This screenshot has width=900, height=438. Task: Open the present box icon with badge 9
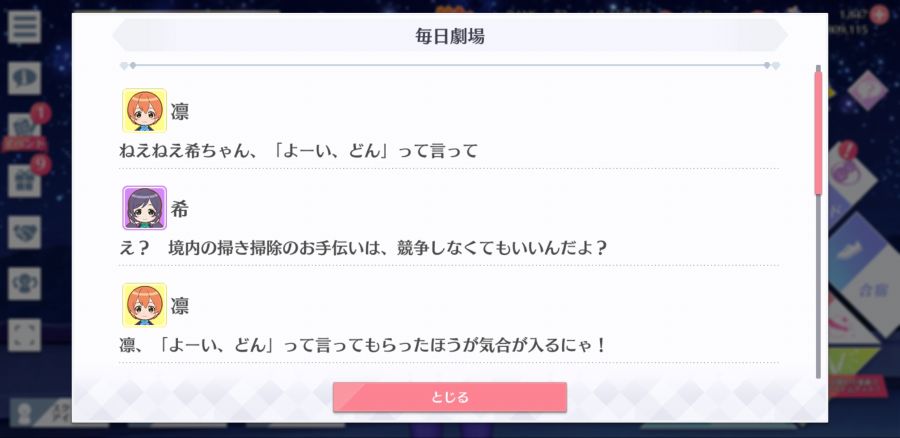24,181
